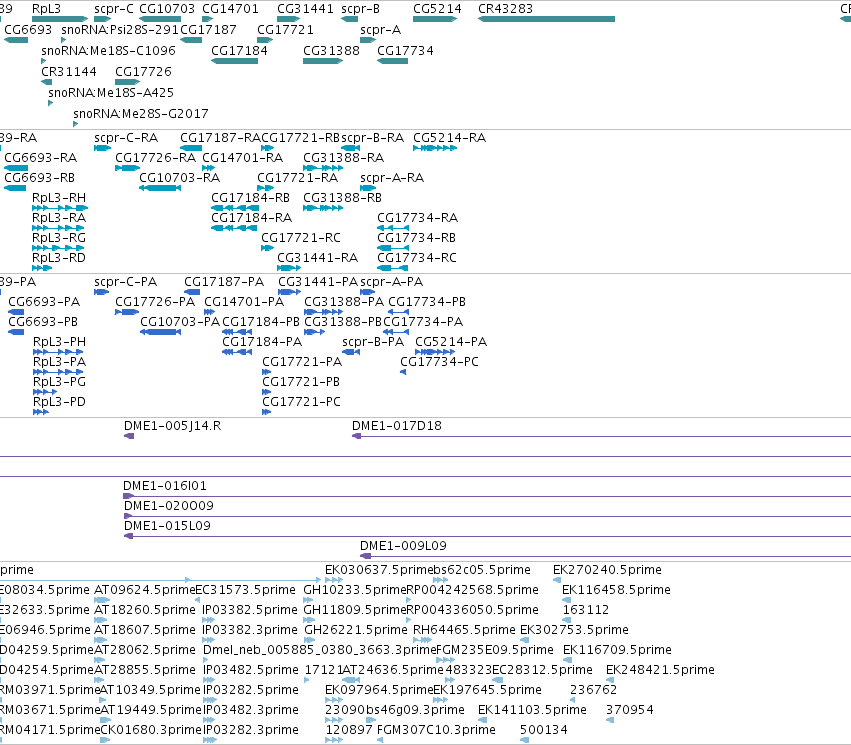This screenshot has width=851, height=745.
Task: Click the scpr-C-RA transcript label
Action: [126, 138]
